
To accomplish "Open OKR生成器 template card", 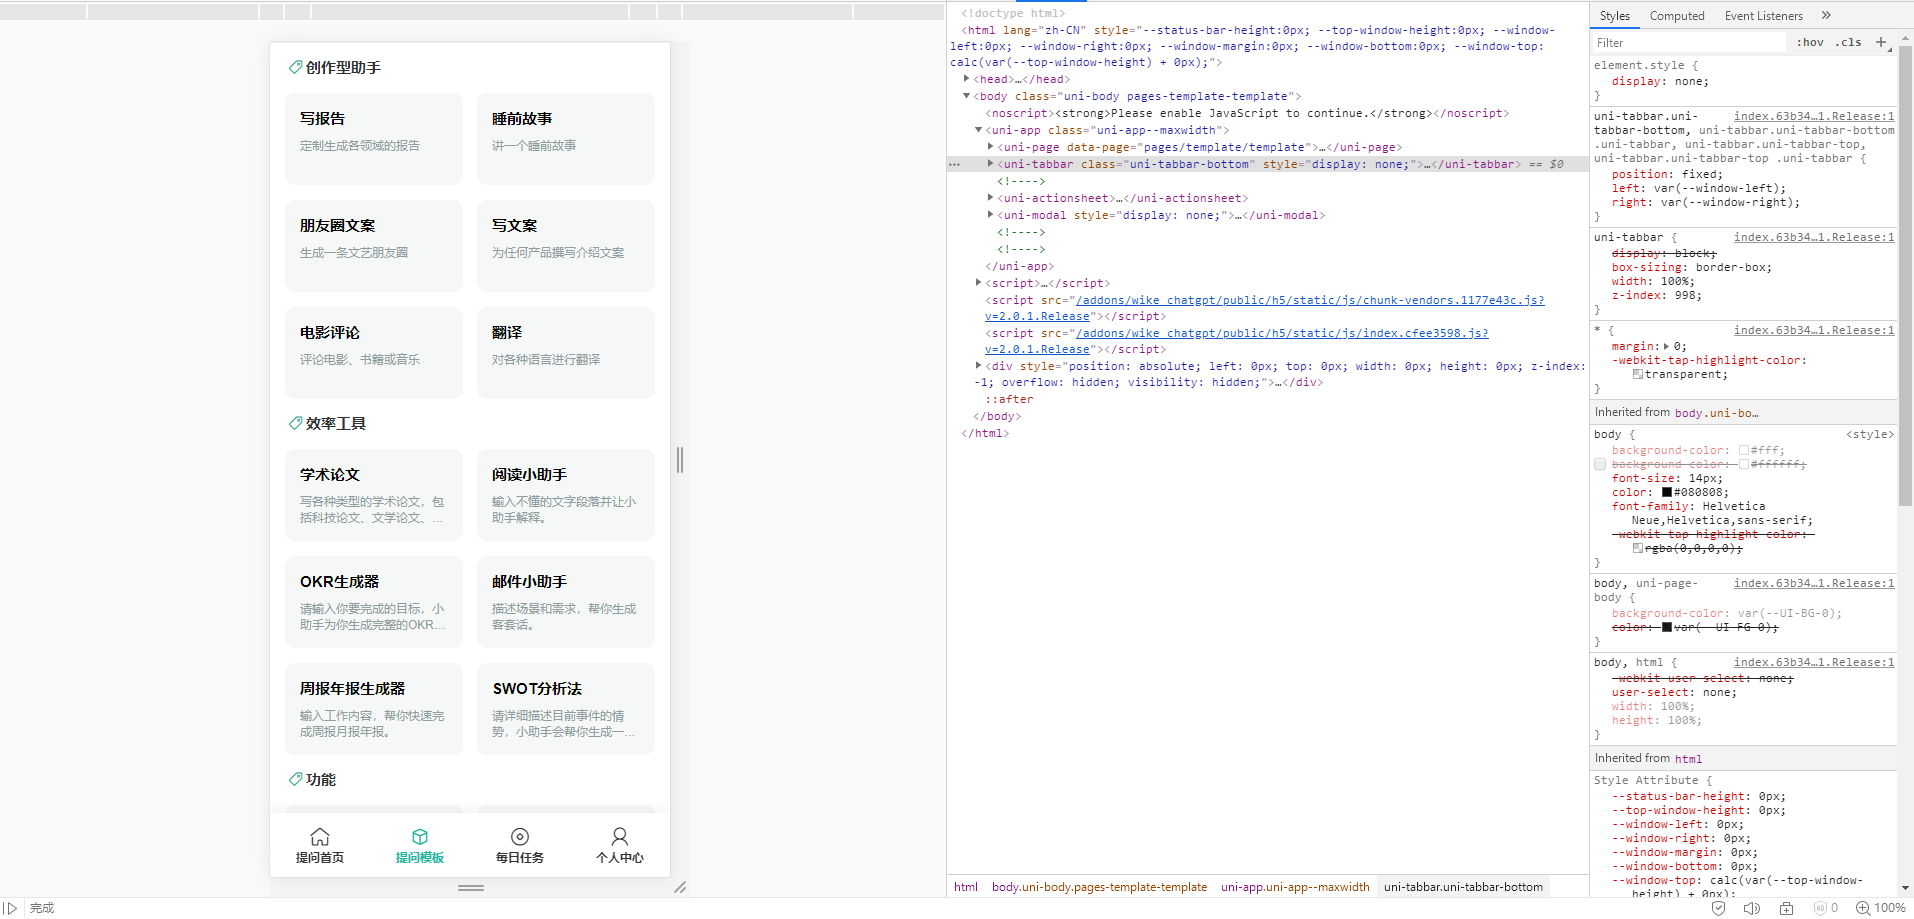I will [x=374, y=602].
